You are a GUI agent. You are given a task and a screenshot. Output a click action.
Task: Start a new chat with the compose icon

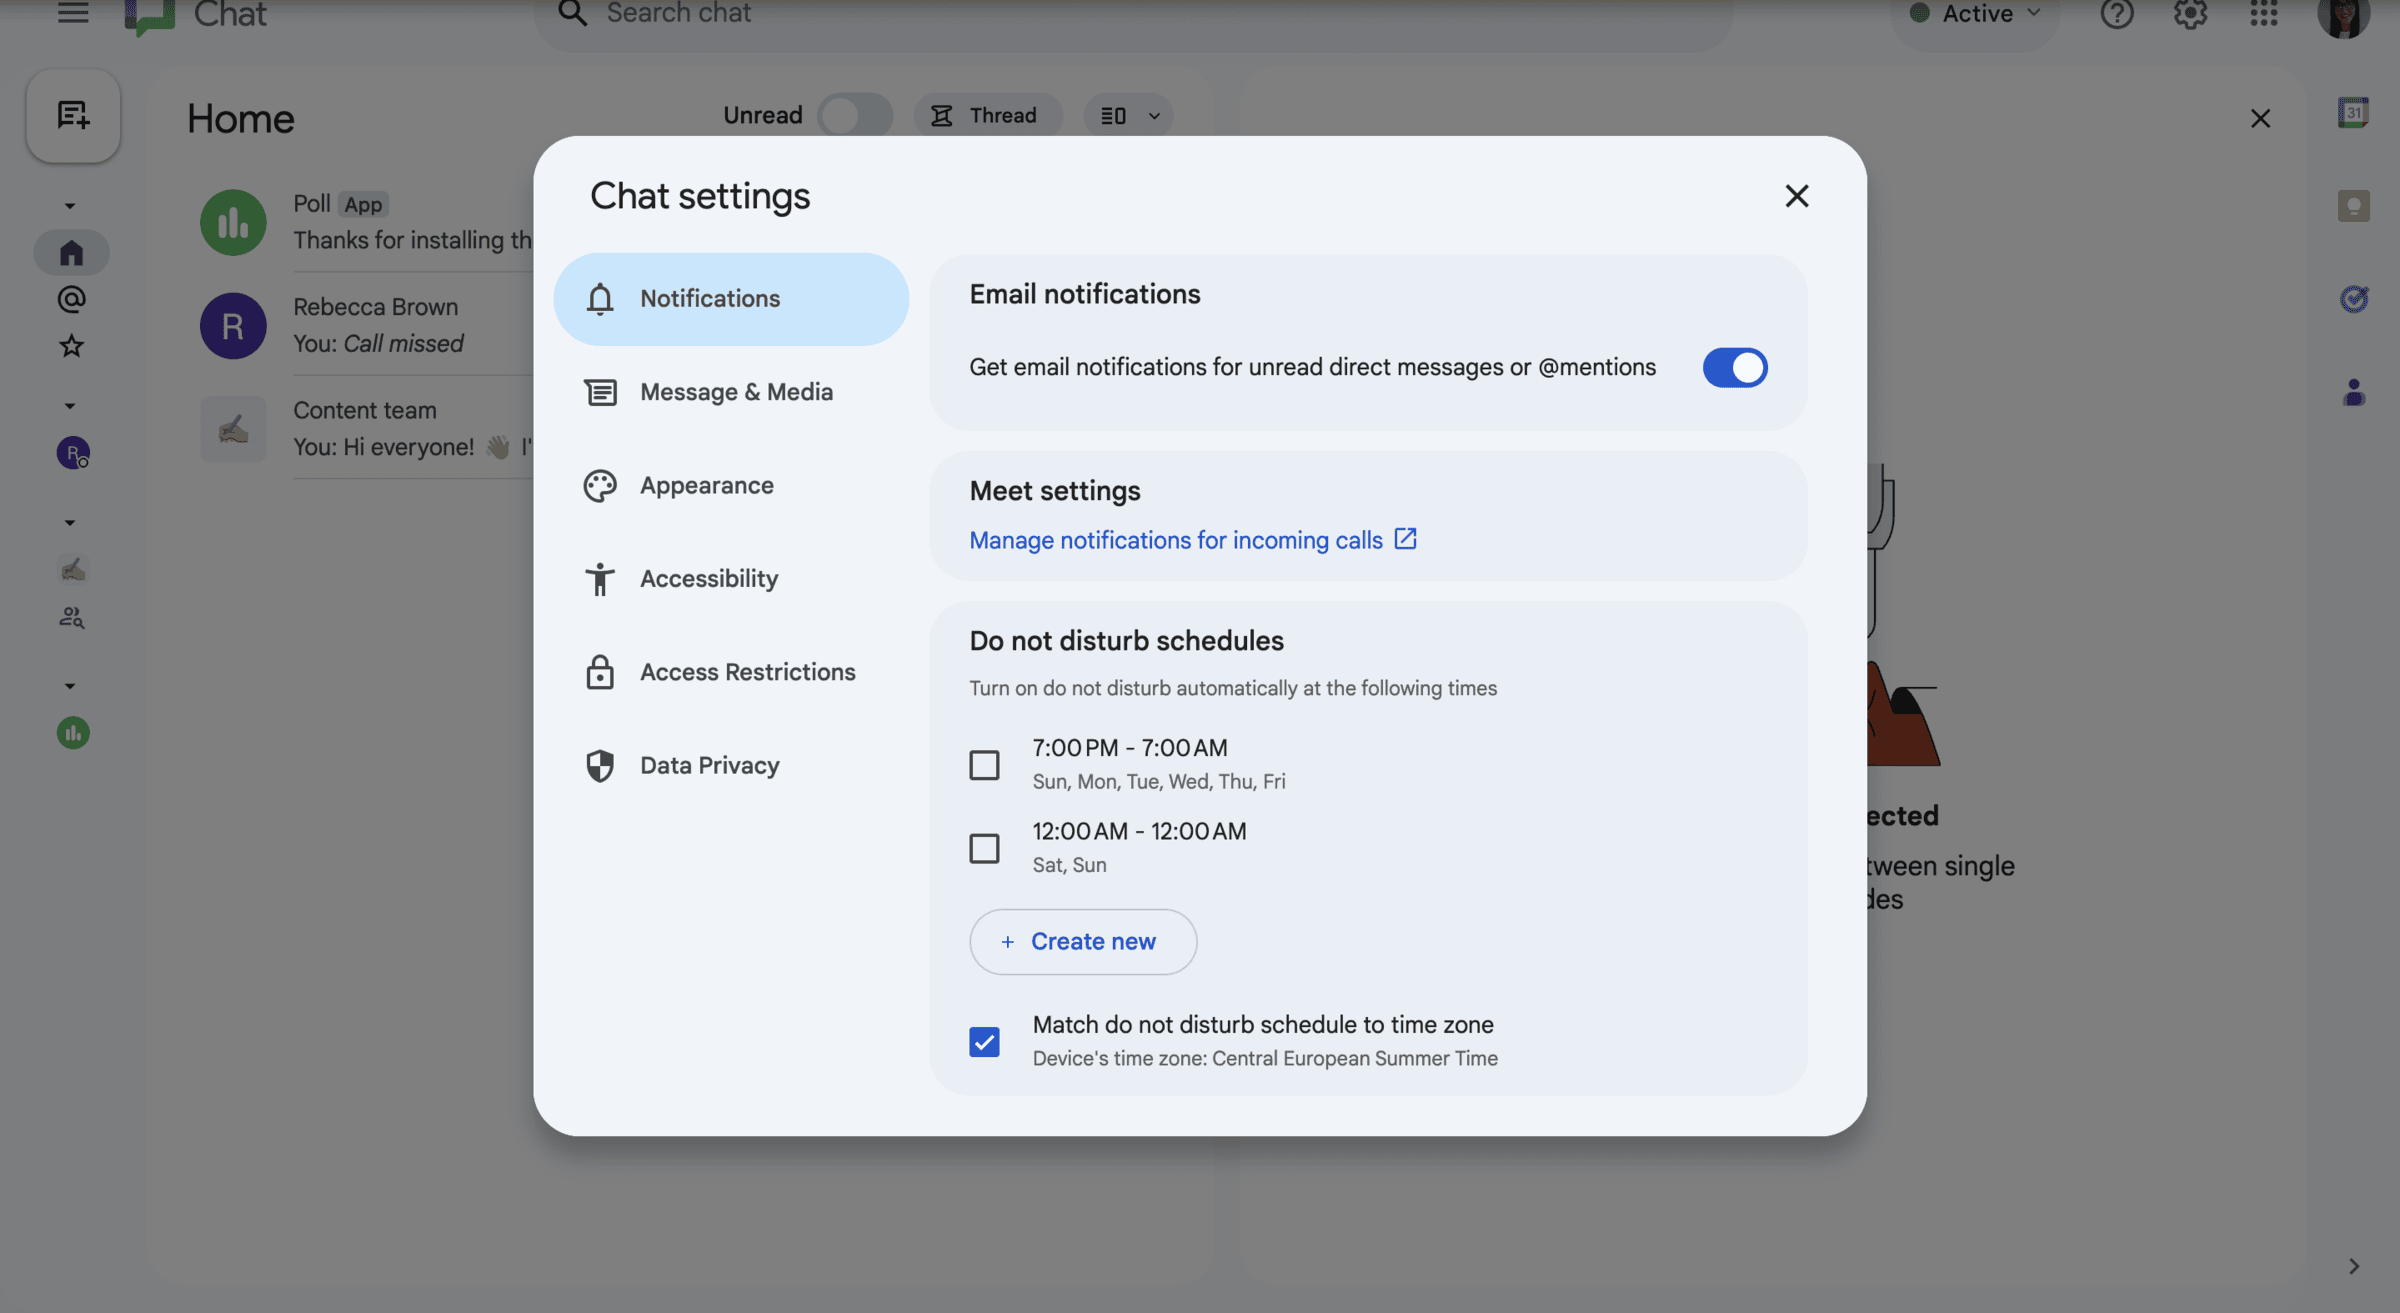72,114
